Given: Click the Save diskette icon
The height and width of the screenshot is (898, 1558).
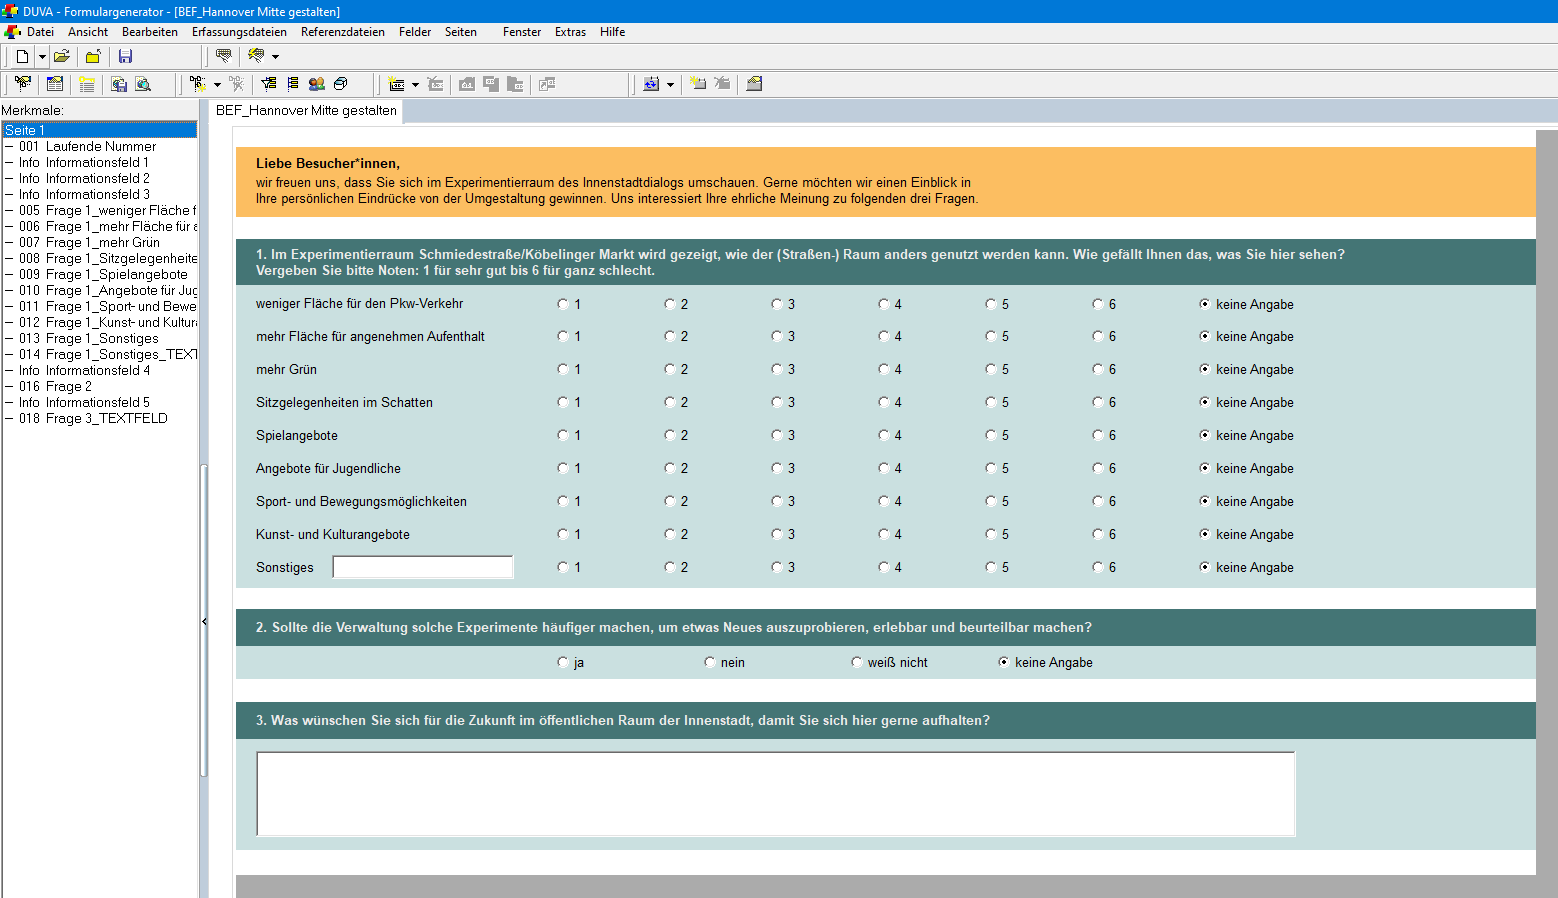Looking at the screenshot, I should [x=125, y=56].
